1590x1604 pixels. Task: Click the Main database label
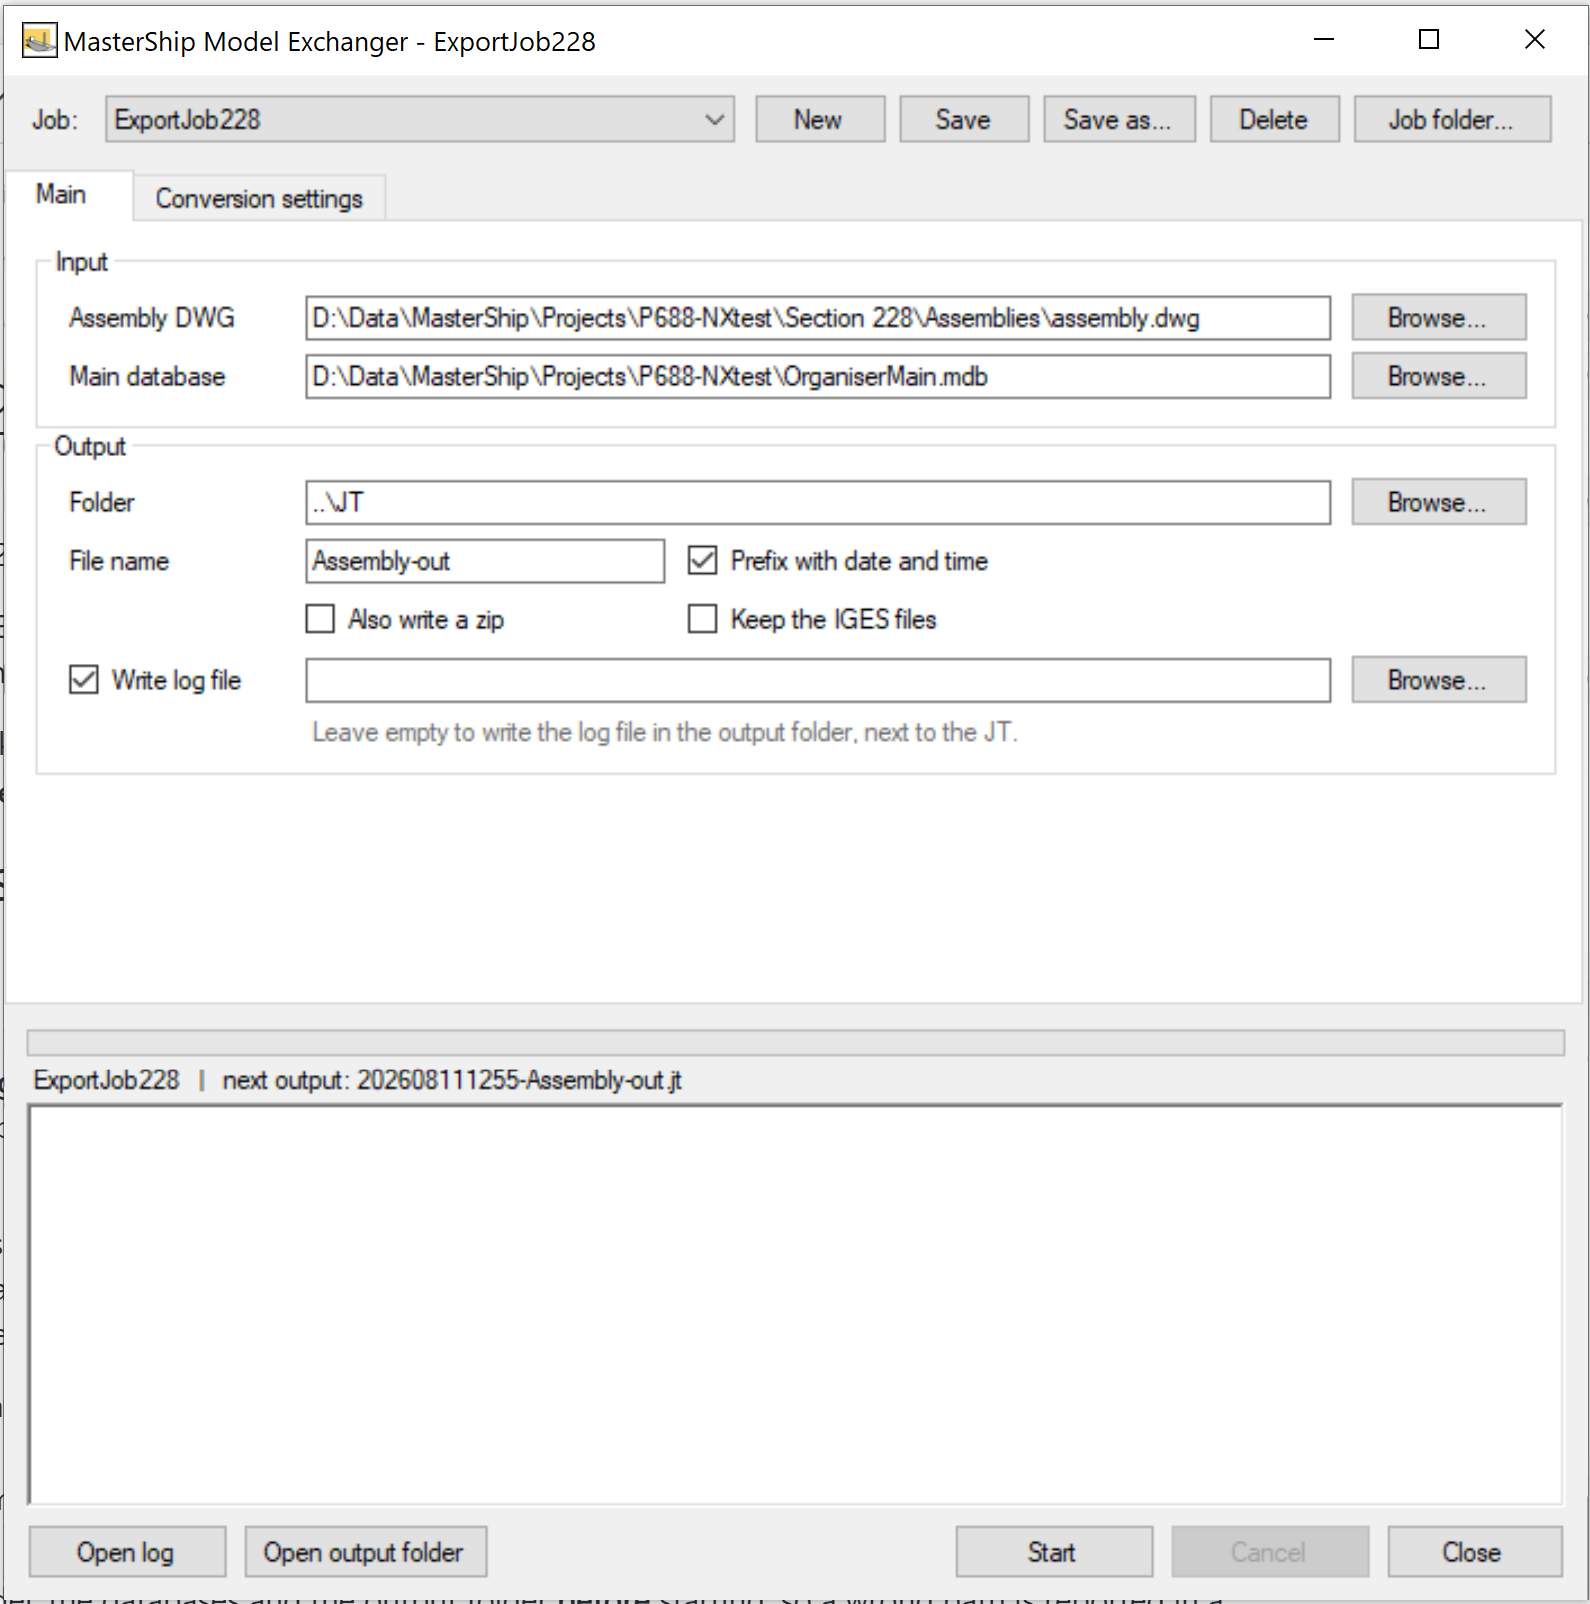click(x=147, y=377)
